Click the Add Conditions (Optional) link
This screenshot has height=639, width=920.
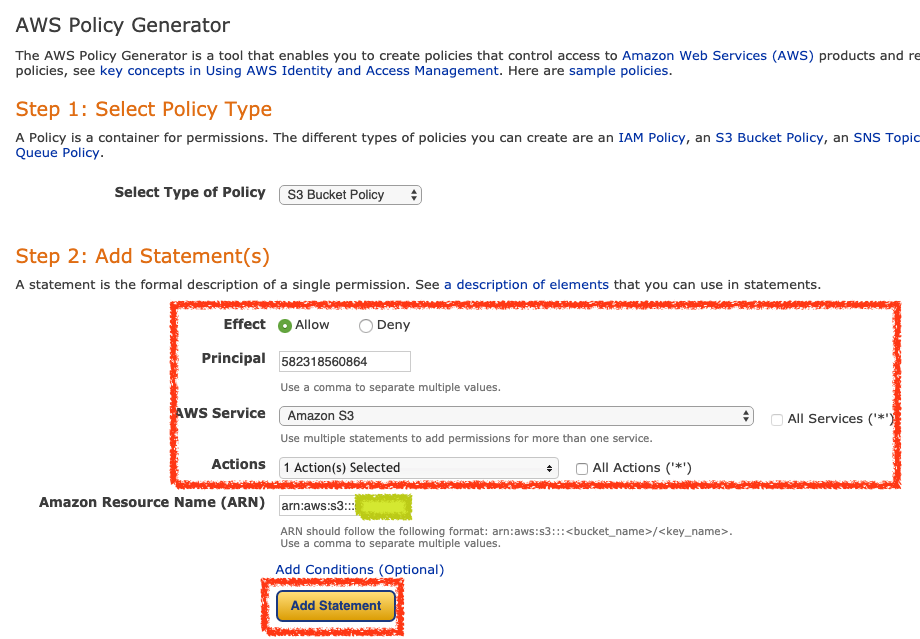tap(360, 570)
